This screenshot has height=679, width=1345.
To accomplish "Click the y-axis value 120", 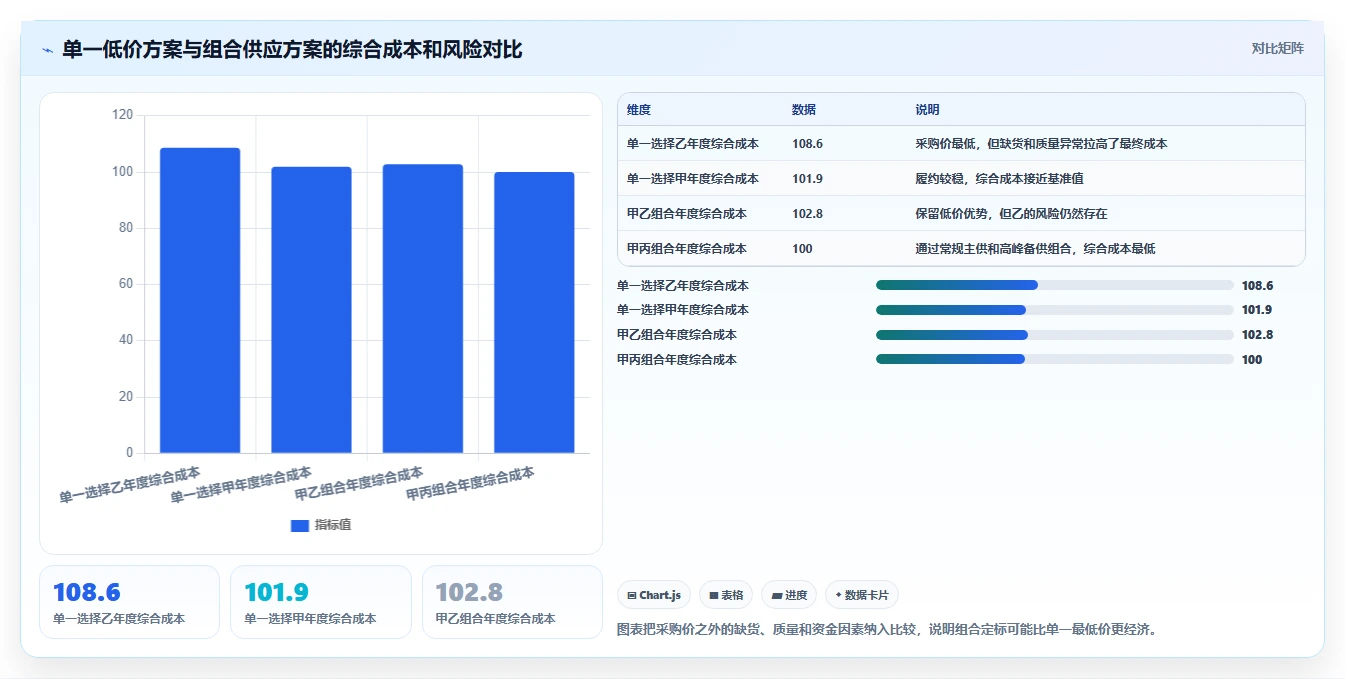I will [x=122, y=115].
